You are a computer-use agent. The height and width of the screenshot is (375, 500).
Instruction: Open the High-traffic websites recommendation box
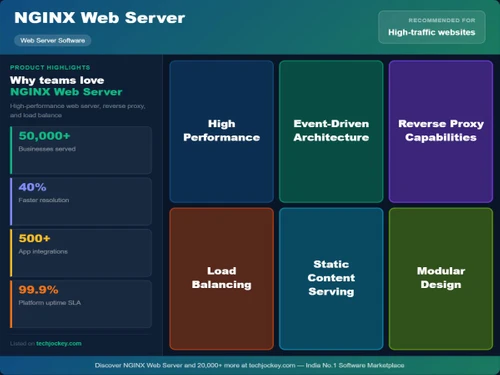432,27
